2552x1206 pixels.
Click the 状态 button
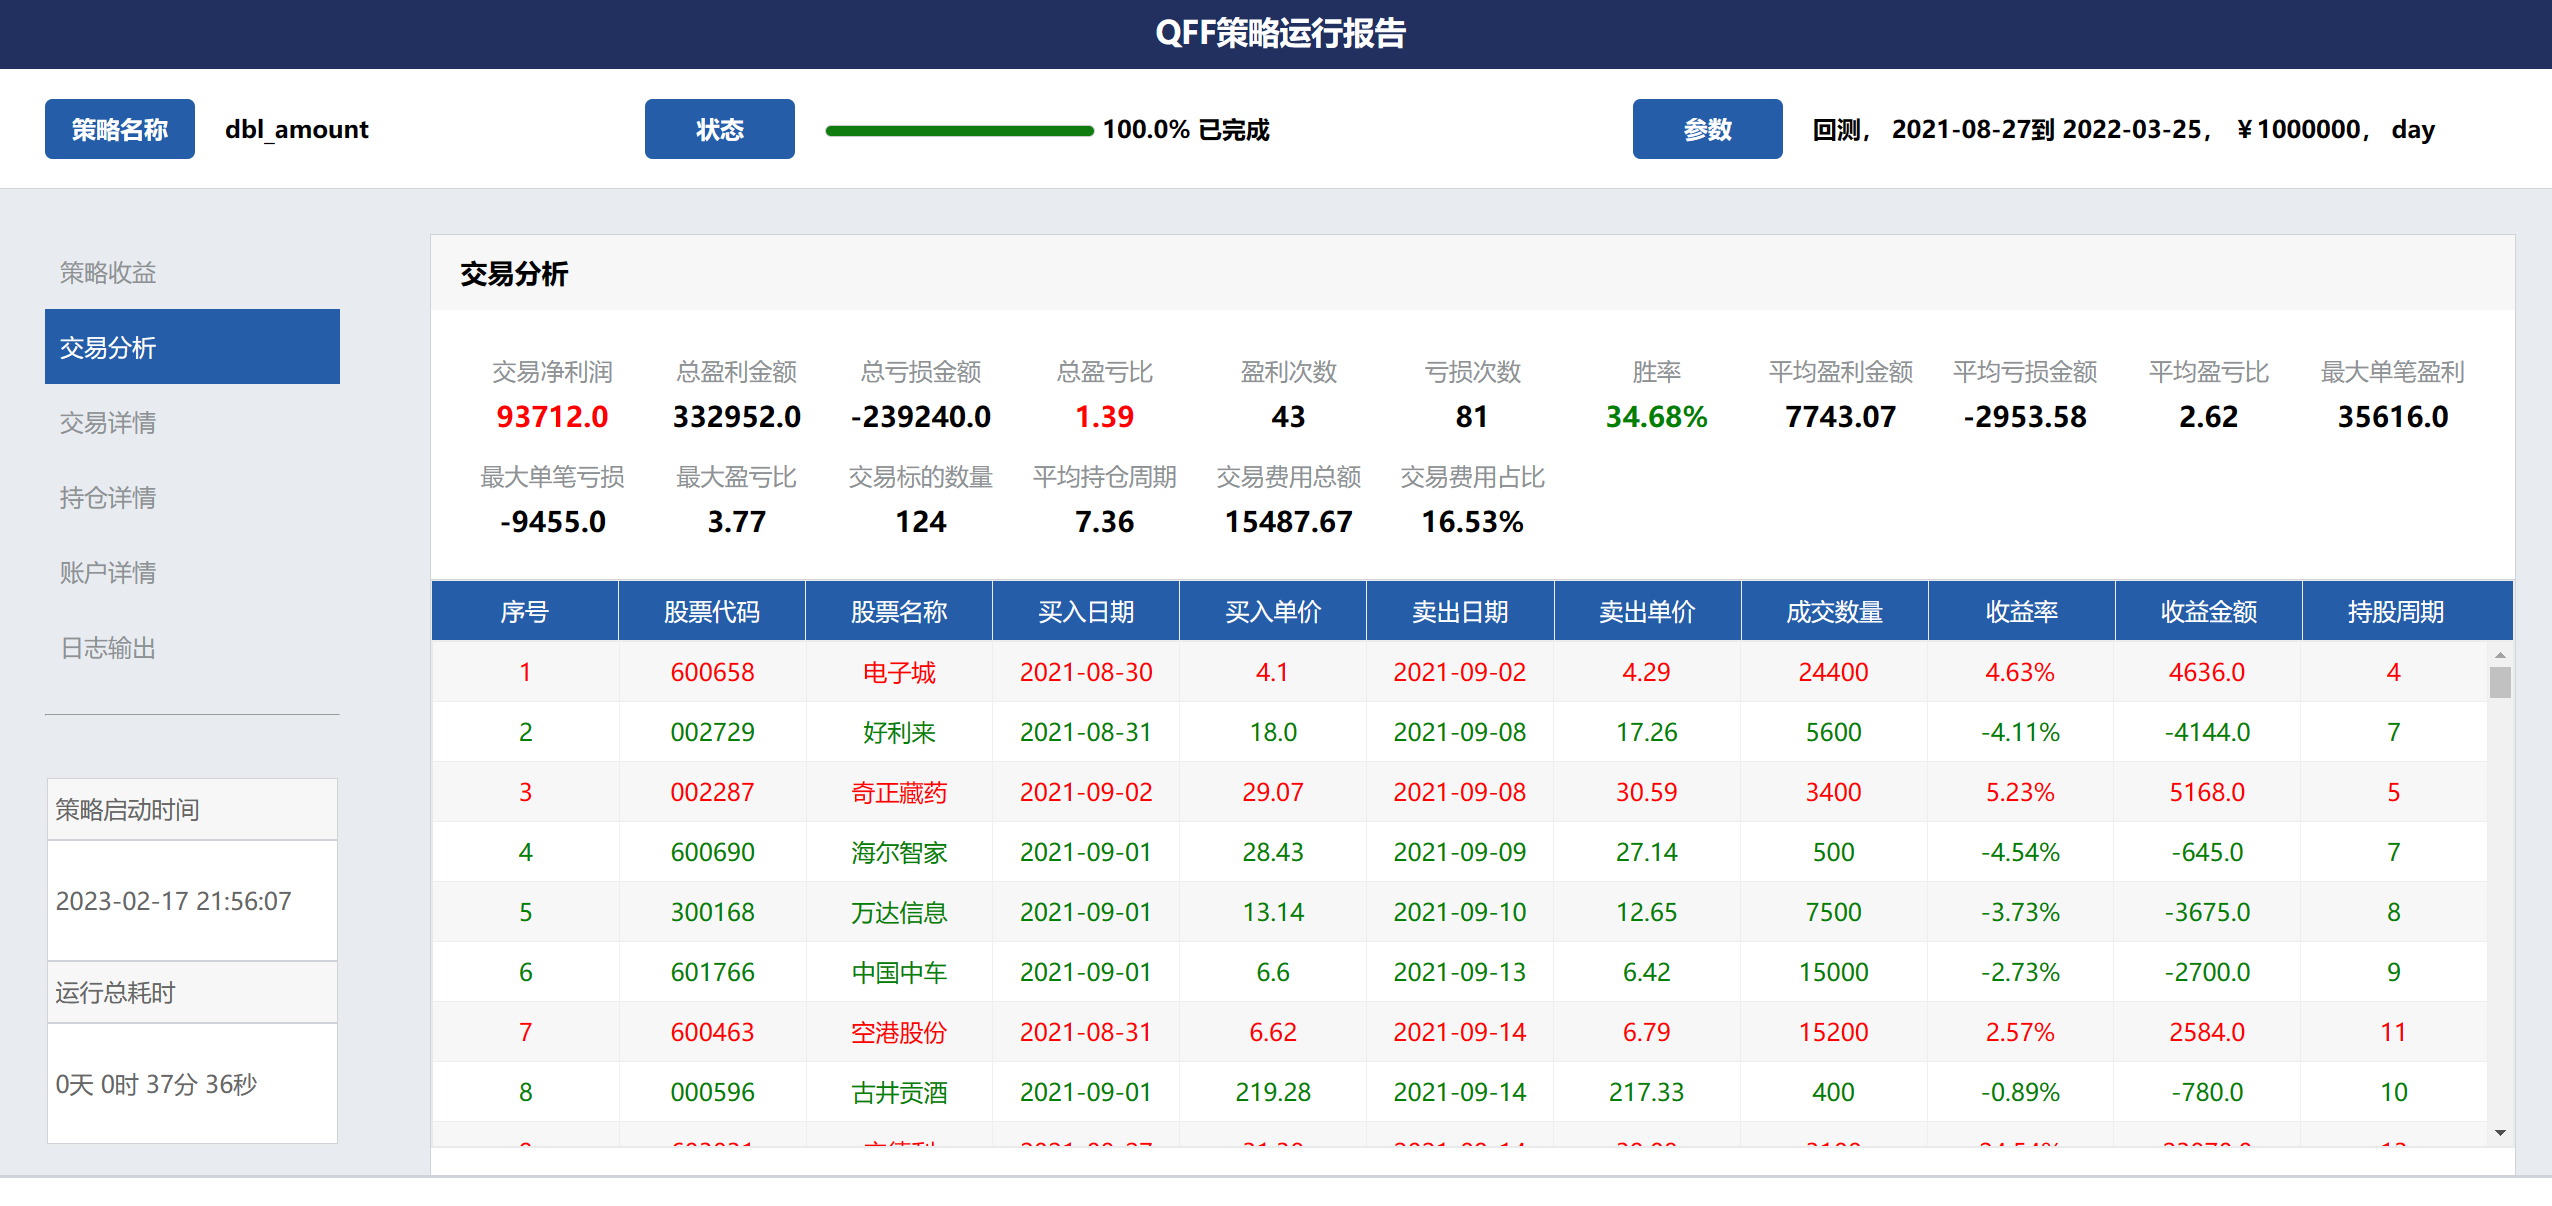[720, 129]
